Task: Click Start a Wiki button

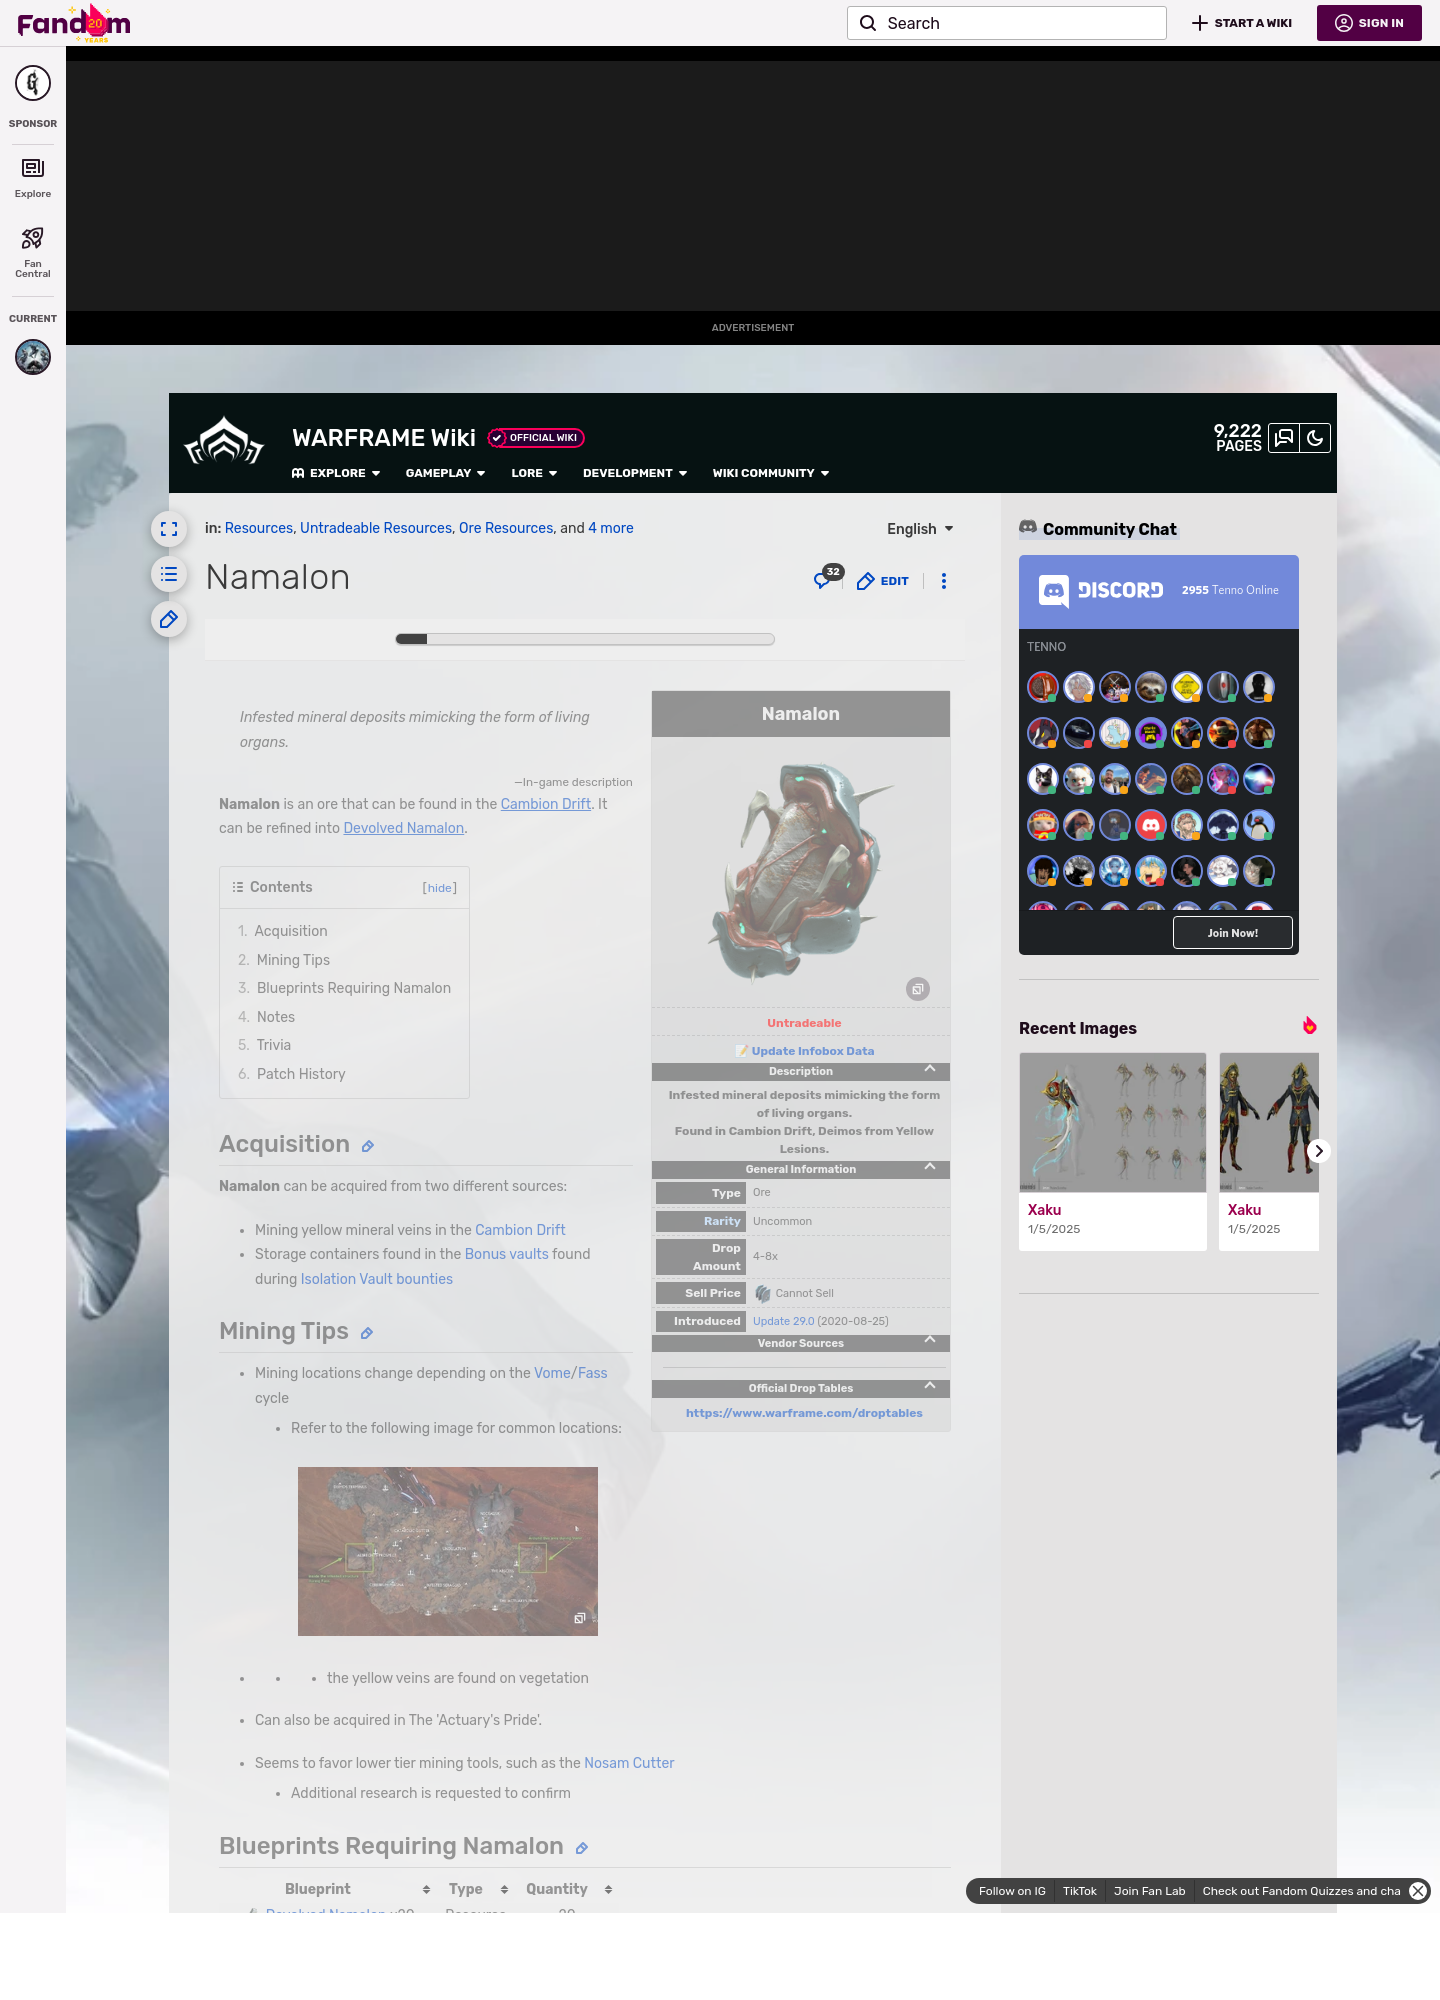Action: (x=1242, y=23)
